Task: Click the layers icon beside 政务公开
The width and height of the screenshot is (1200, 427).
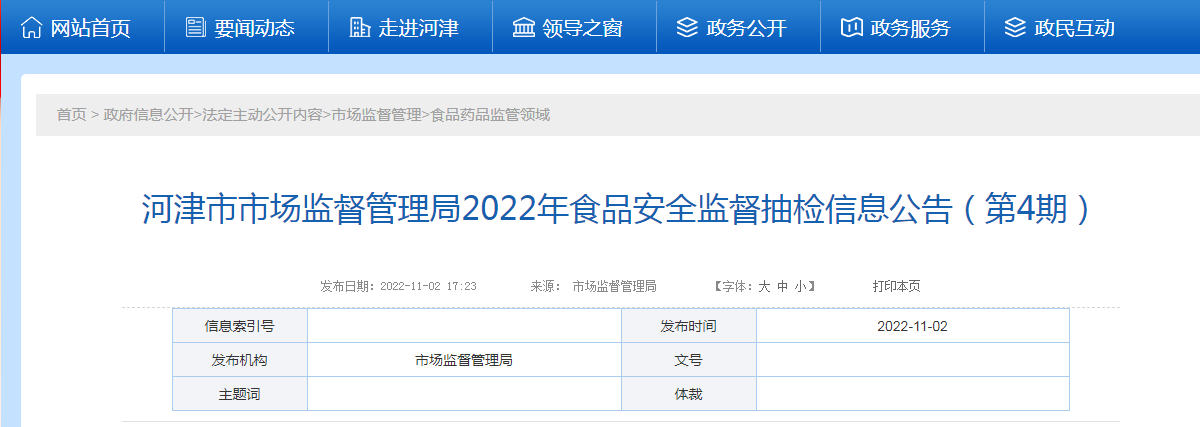Action: (x=687, y=28)
